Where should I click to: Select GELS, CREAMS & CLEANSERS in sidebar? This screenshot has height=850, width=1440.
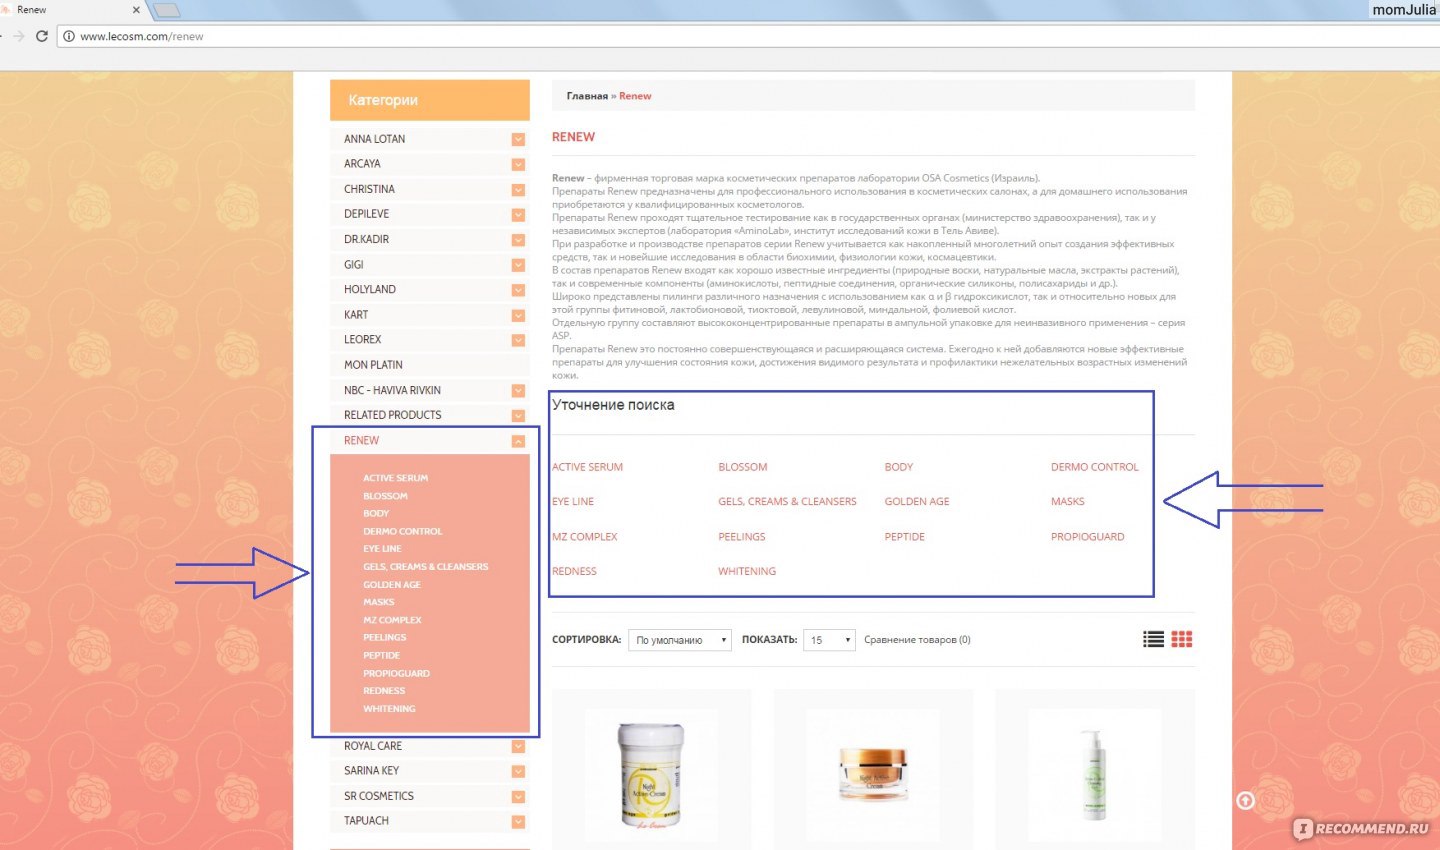[x=425, y=566]
